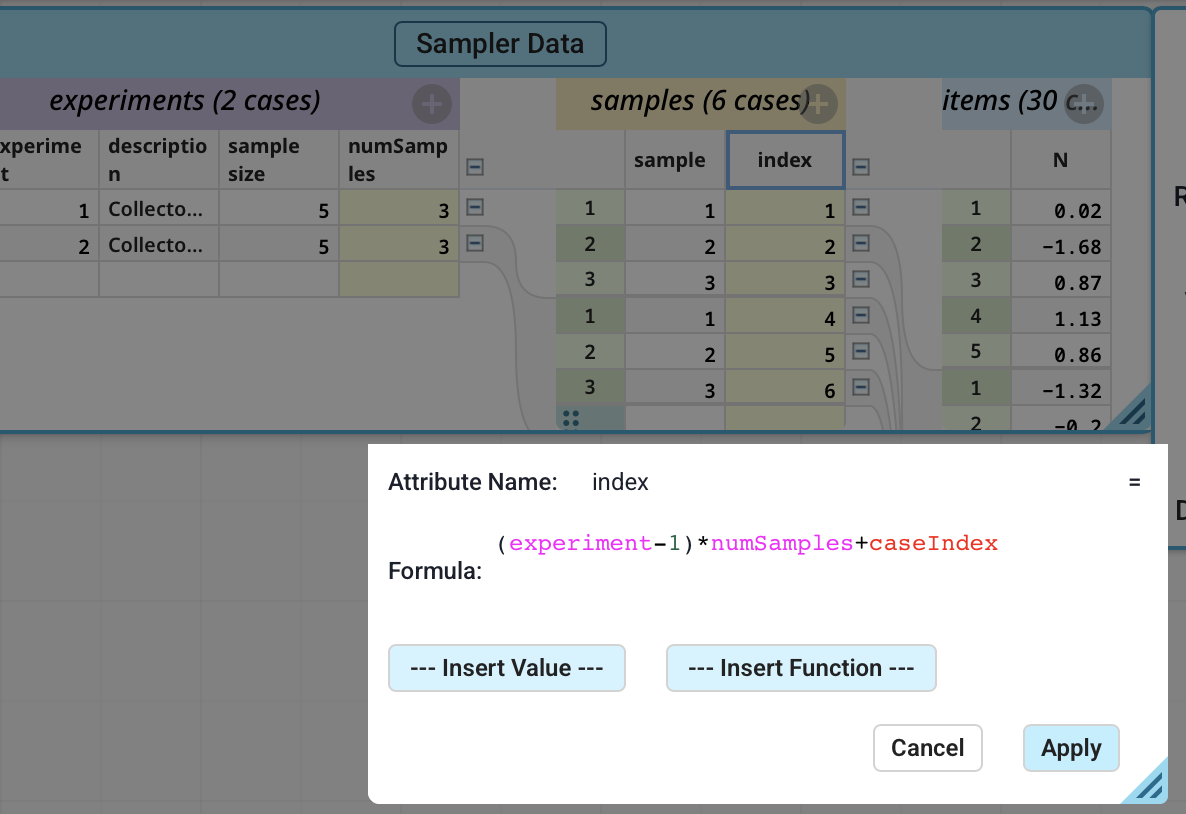The width and height of the screenshot is (1186, 814).
Task: Open the Insert Function dropdown
Action: point(801,668)
